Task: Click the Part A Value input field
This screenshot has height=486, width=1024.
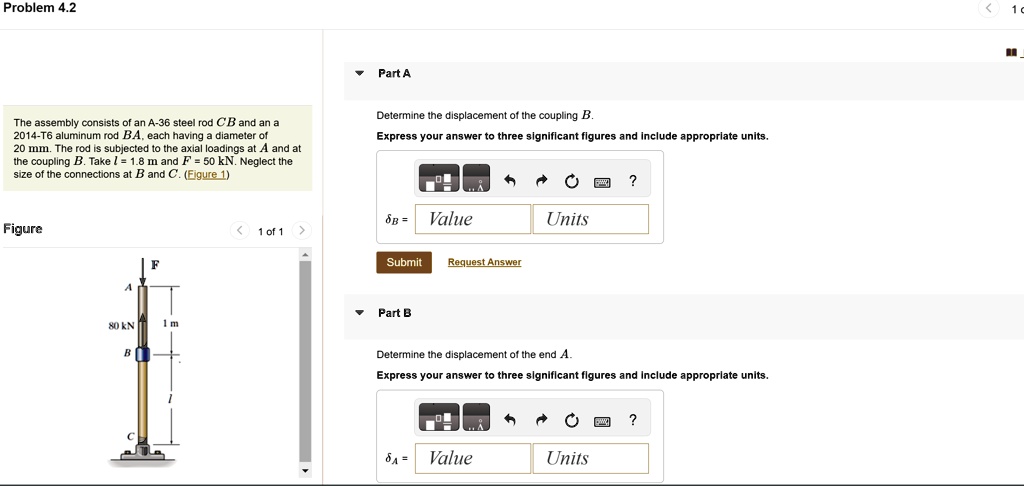Action: click(472, 219)
